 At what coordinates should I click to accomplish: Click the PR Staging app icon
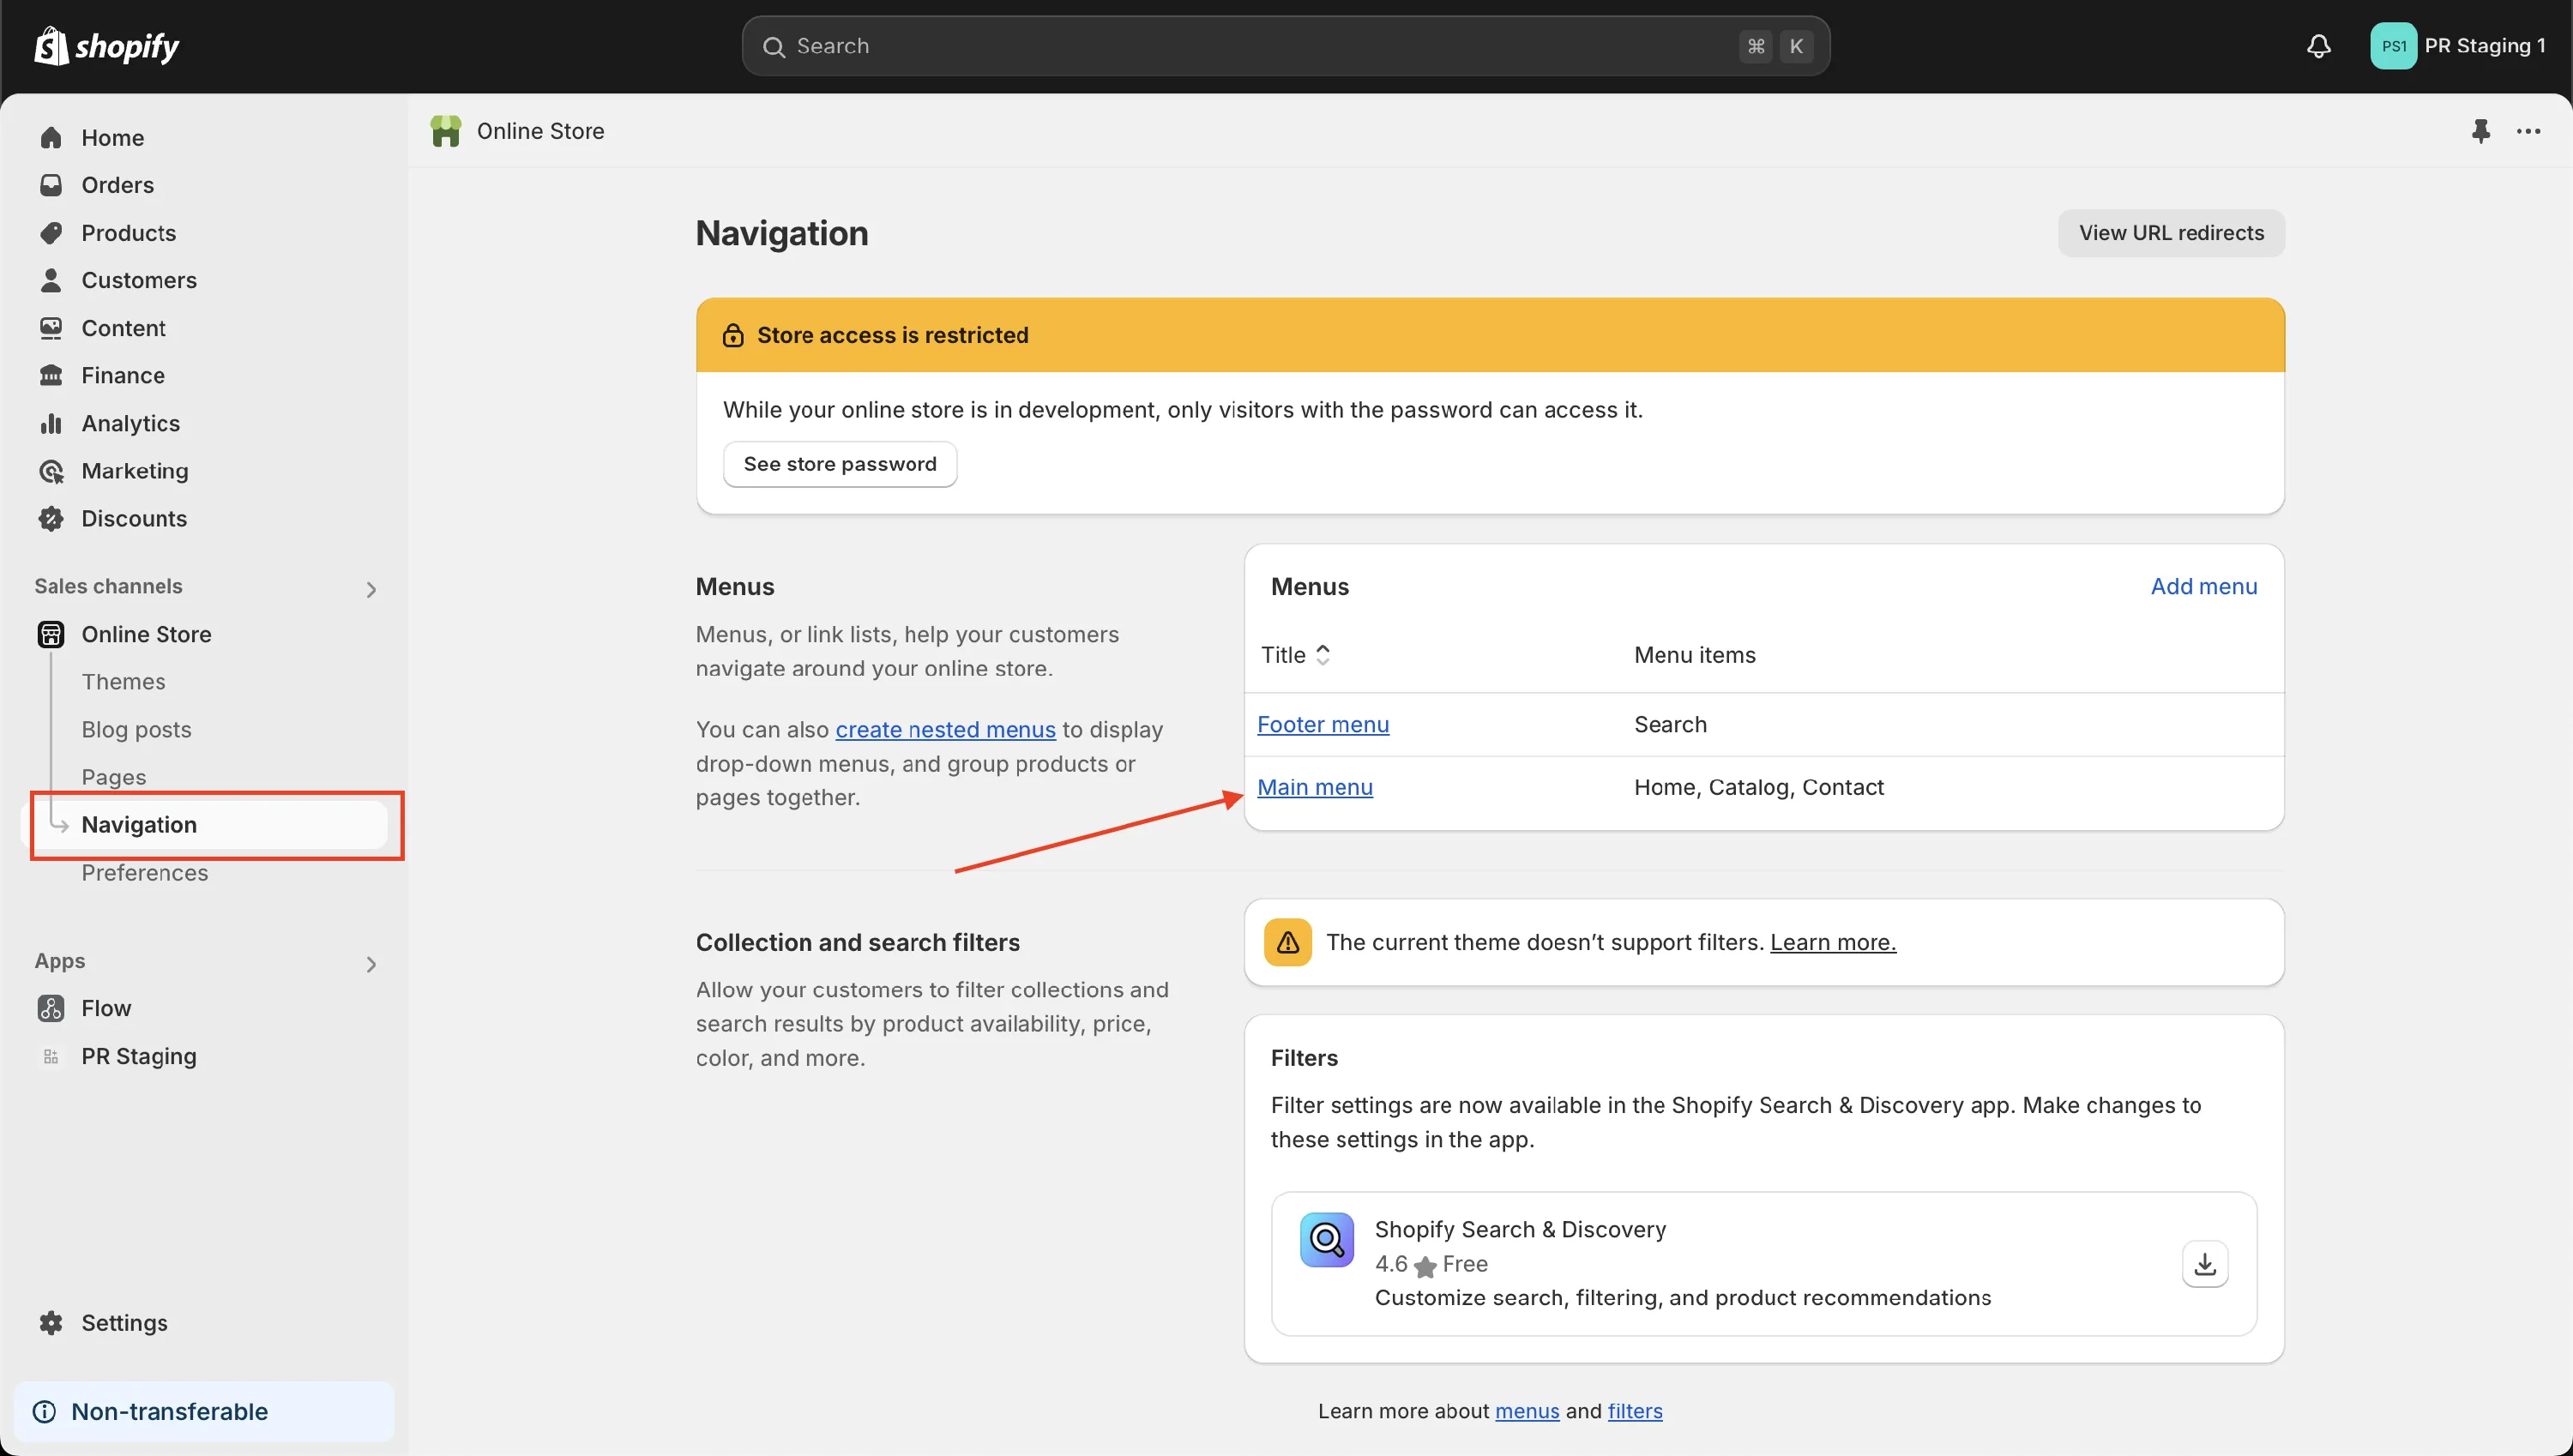pos(51,1056)
